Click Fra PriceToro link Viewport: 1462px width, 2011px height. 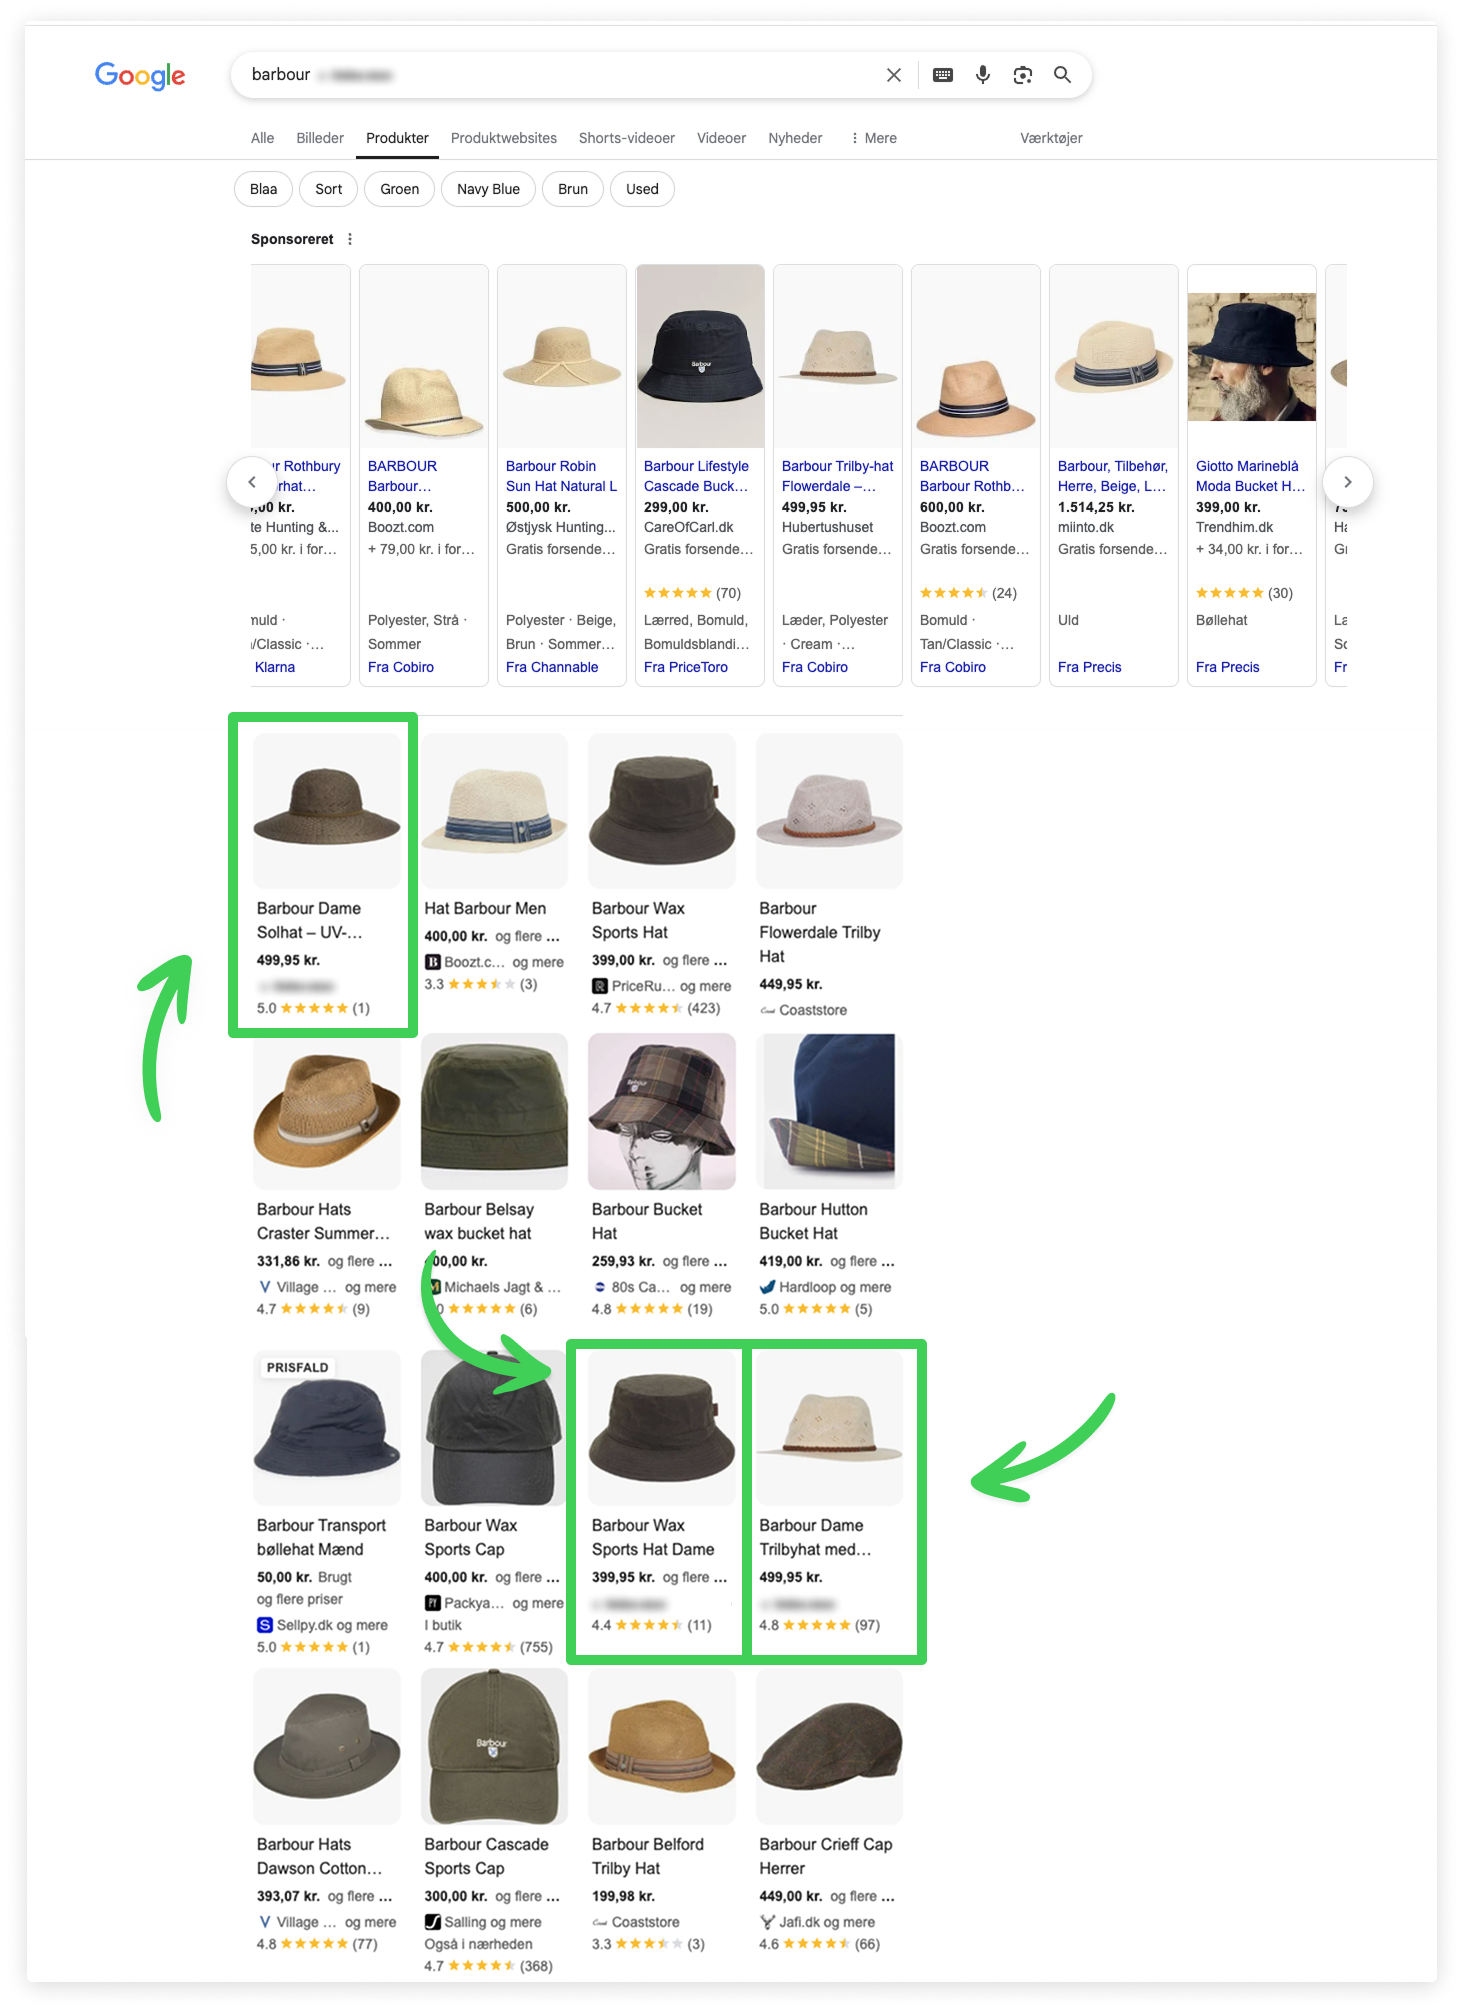click(686, 667)
